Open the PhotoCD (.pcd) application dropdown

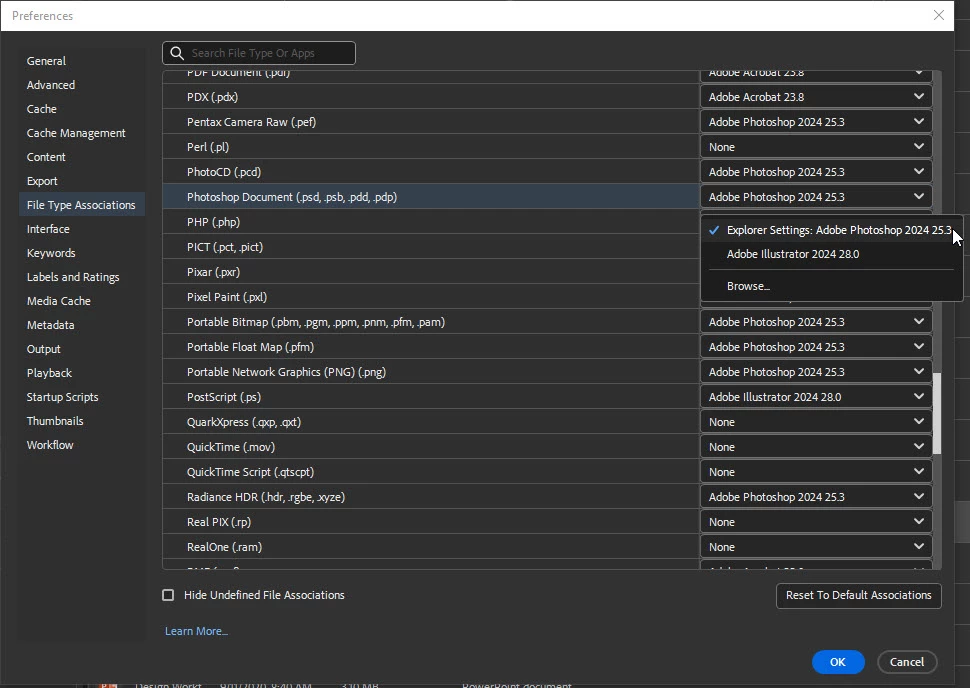(x=816, y=172)
